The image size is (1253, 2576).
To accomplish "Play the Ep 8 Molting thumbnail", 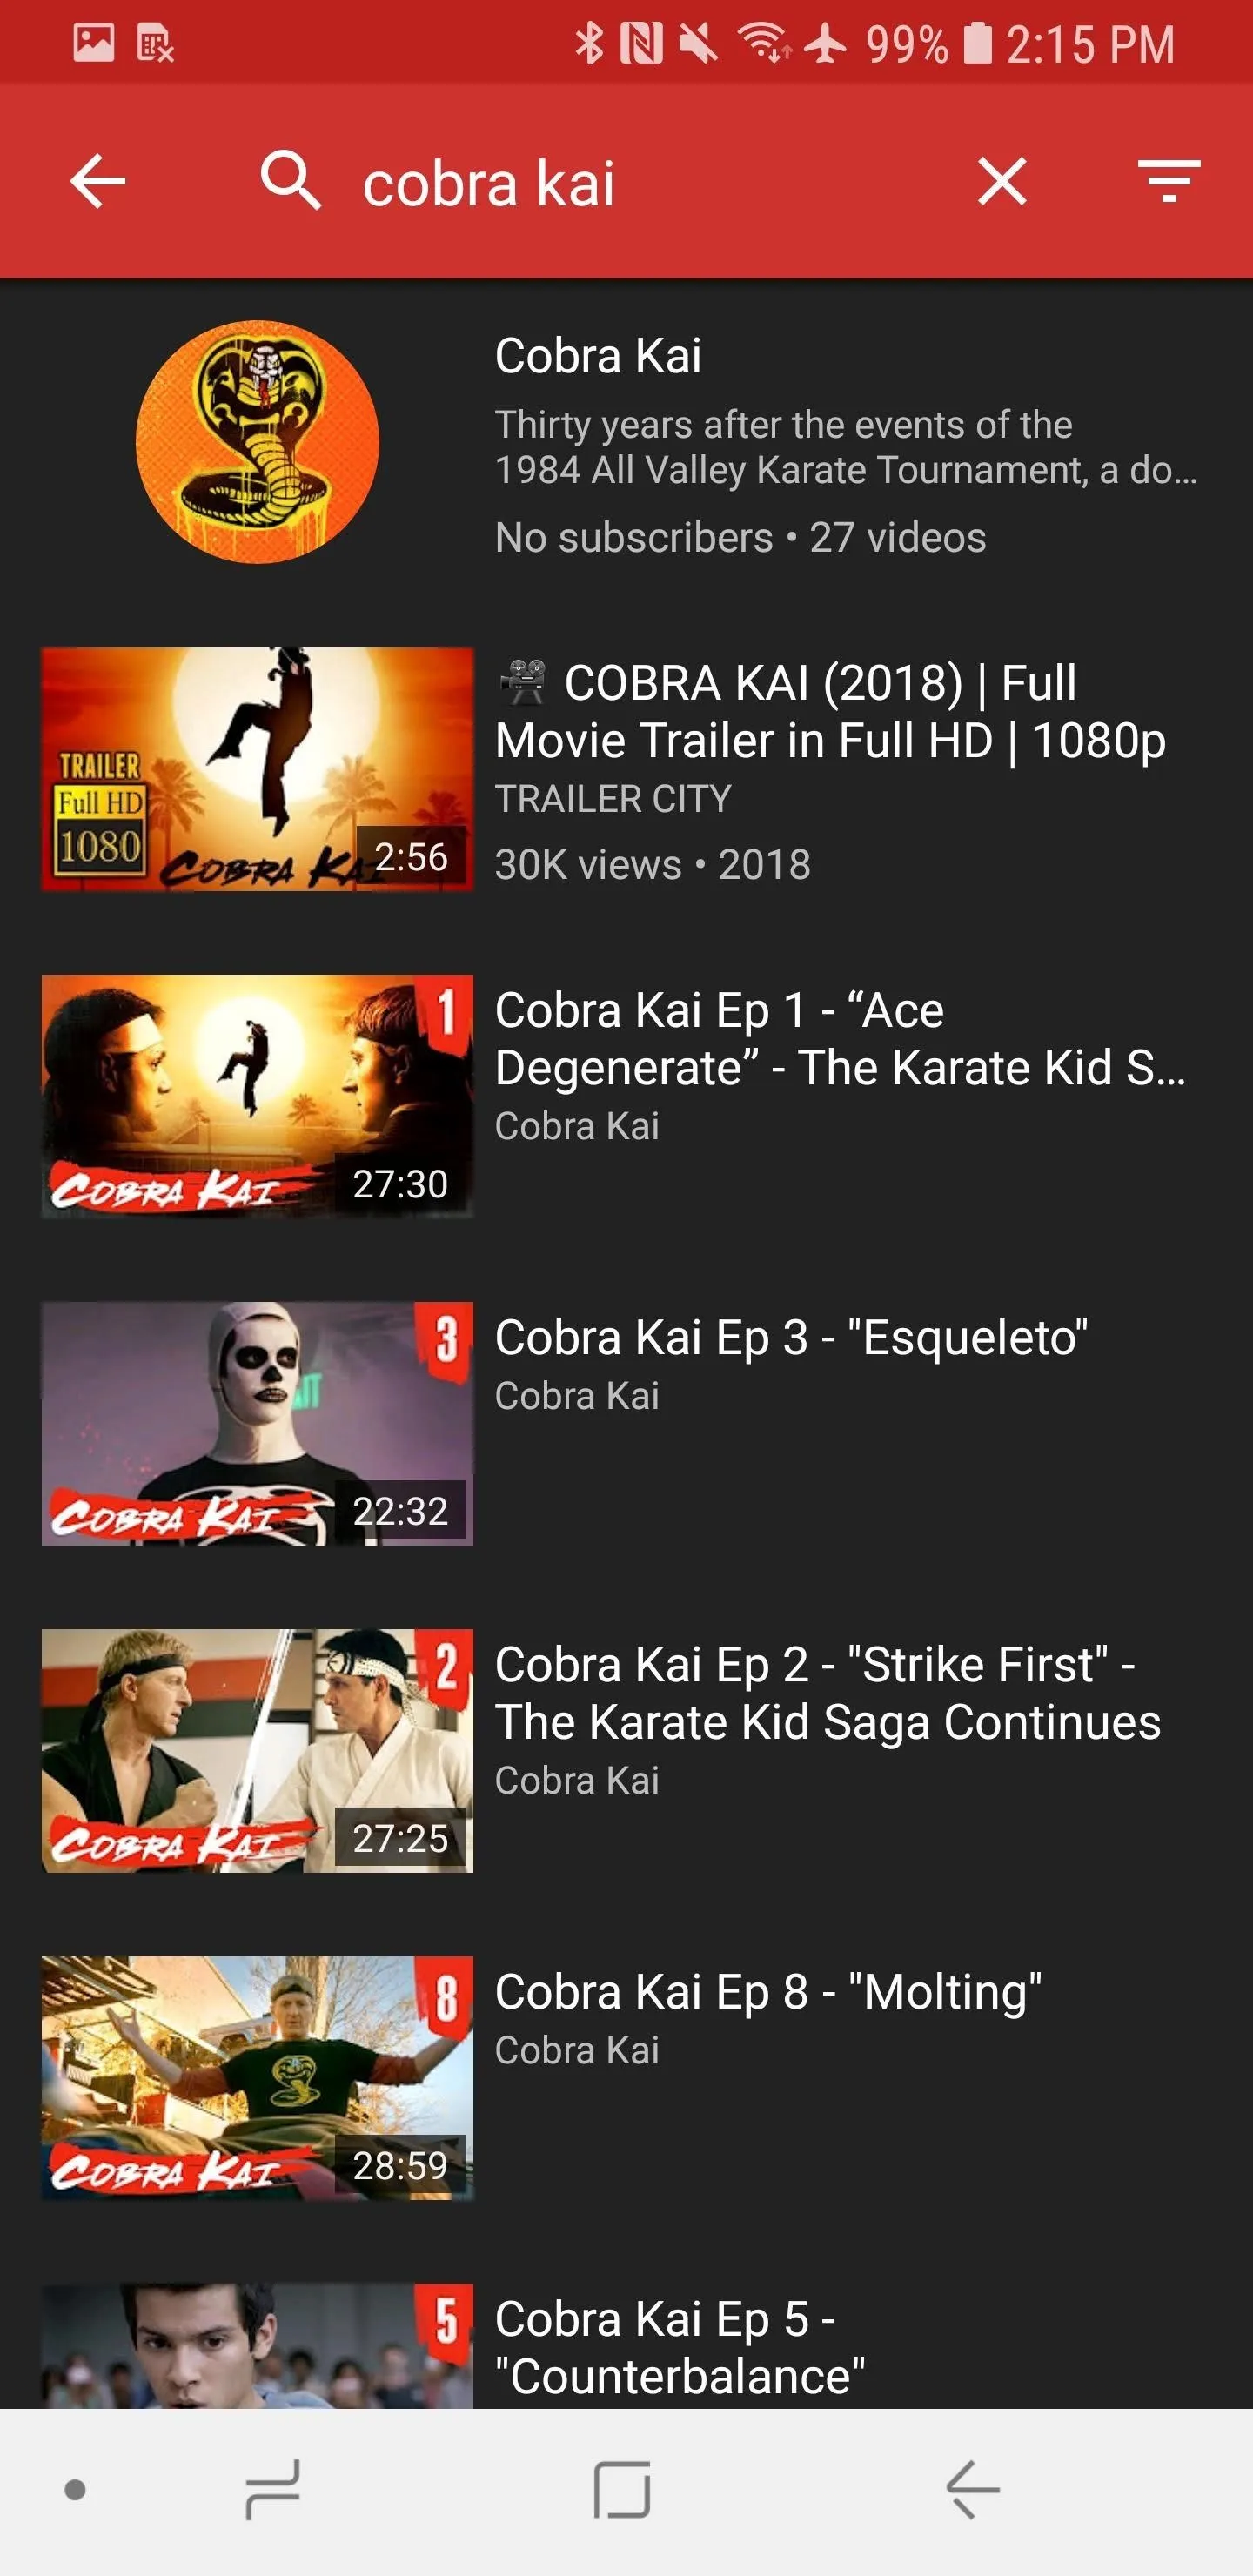I will pyautogui.click(x=257, y=2077).
